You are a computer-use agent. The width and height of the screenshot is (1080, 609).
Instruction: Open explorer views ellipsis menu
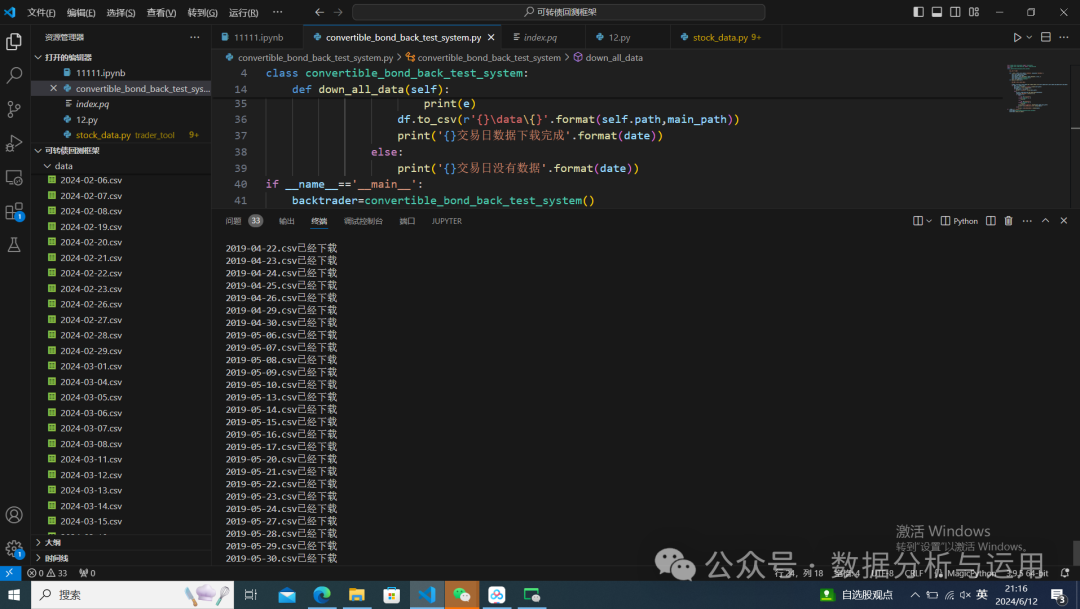point(195,37)
